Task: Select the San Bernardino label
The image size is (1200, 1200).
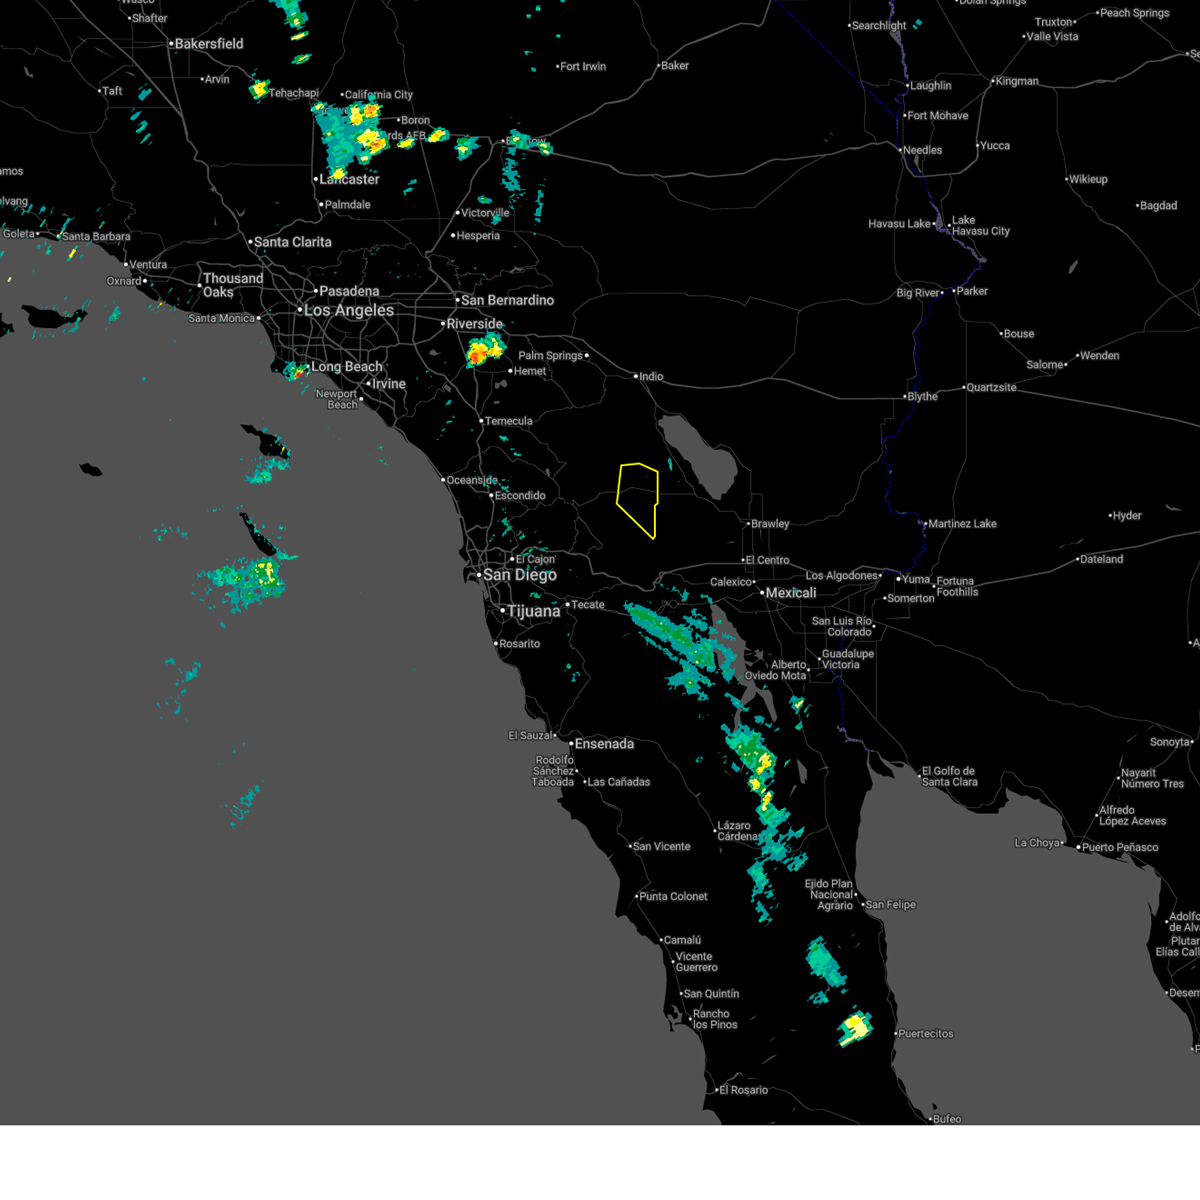Action: pos(507,300)
